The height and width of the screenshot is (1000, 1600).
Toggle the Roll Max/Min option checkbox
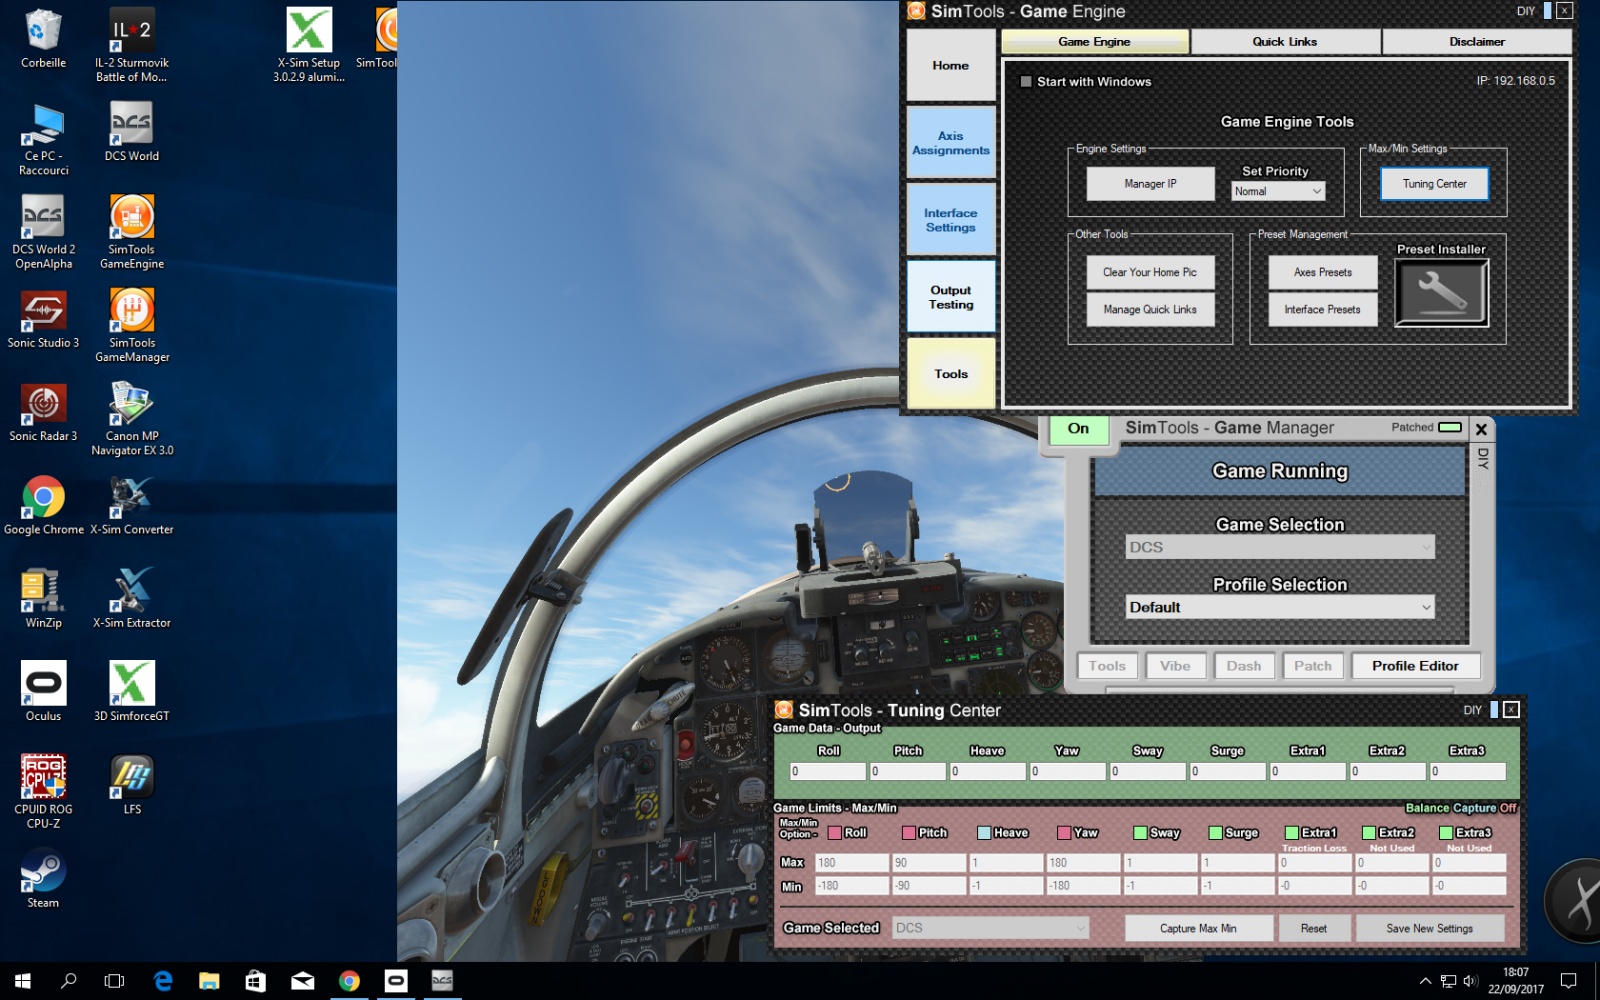(x=834, y=833)
